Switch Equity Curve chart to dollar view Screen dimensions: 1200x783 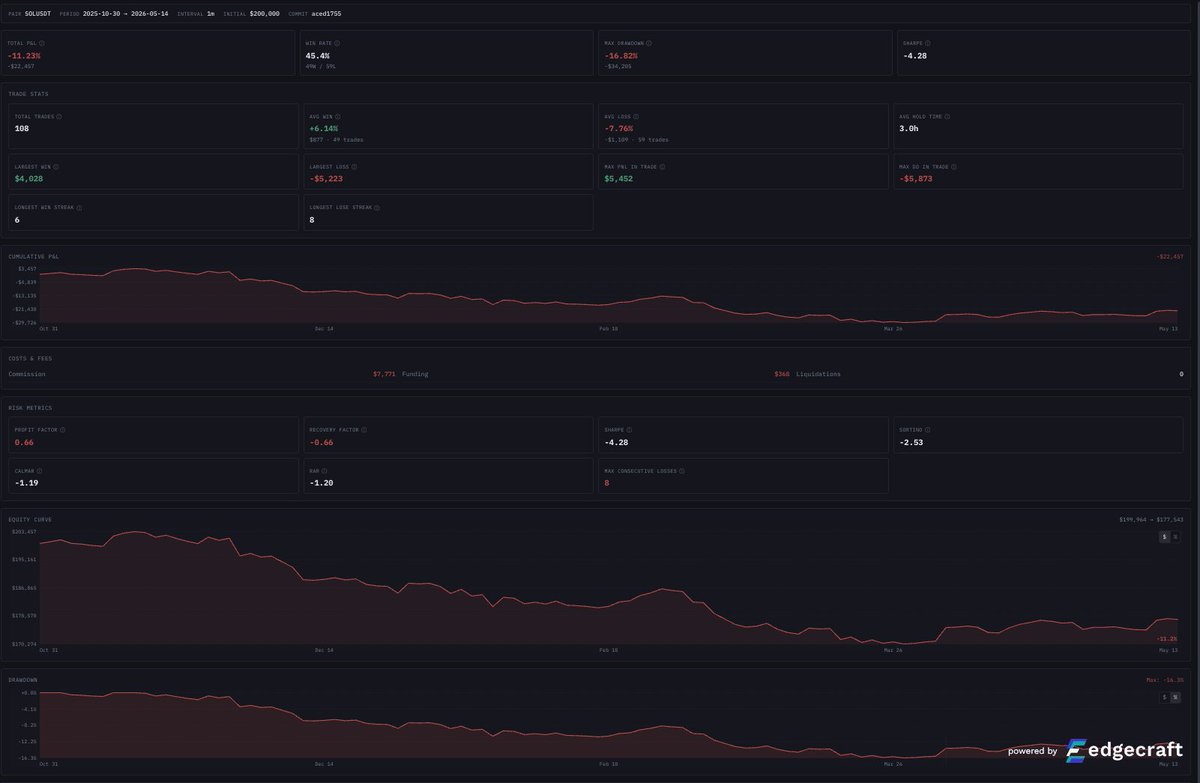coord(1164,537)
